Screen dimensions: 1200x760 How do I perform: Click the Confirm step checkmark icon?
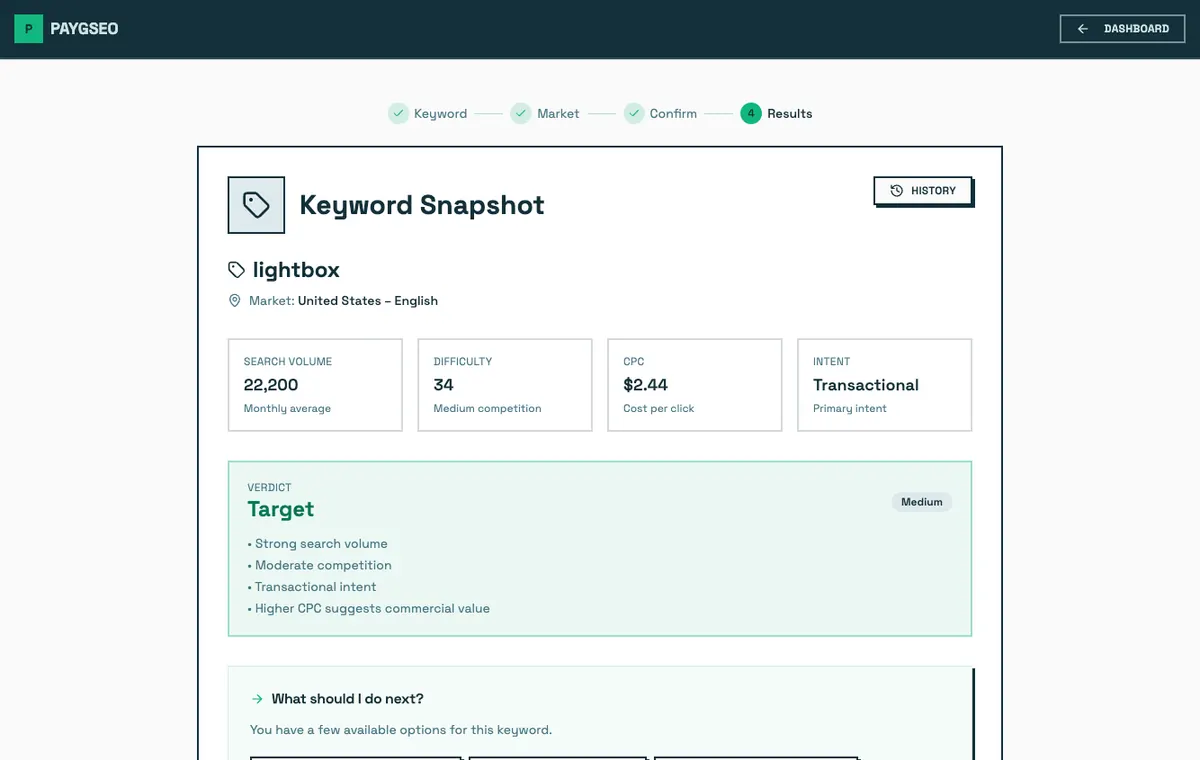(x=634, y=113)
